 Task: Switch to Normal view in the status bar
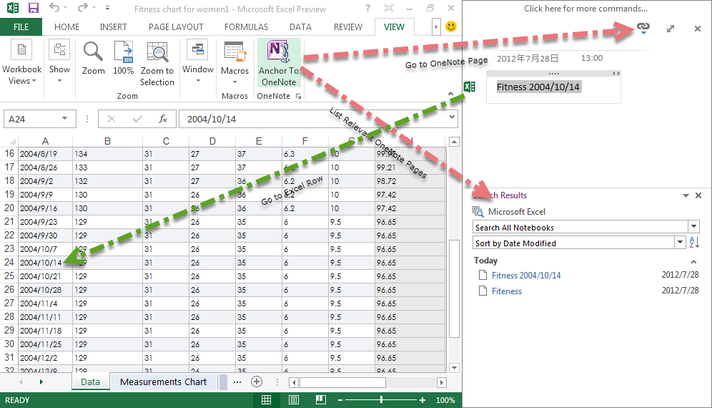[x=266, y=400]
